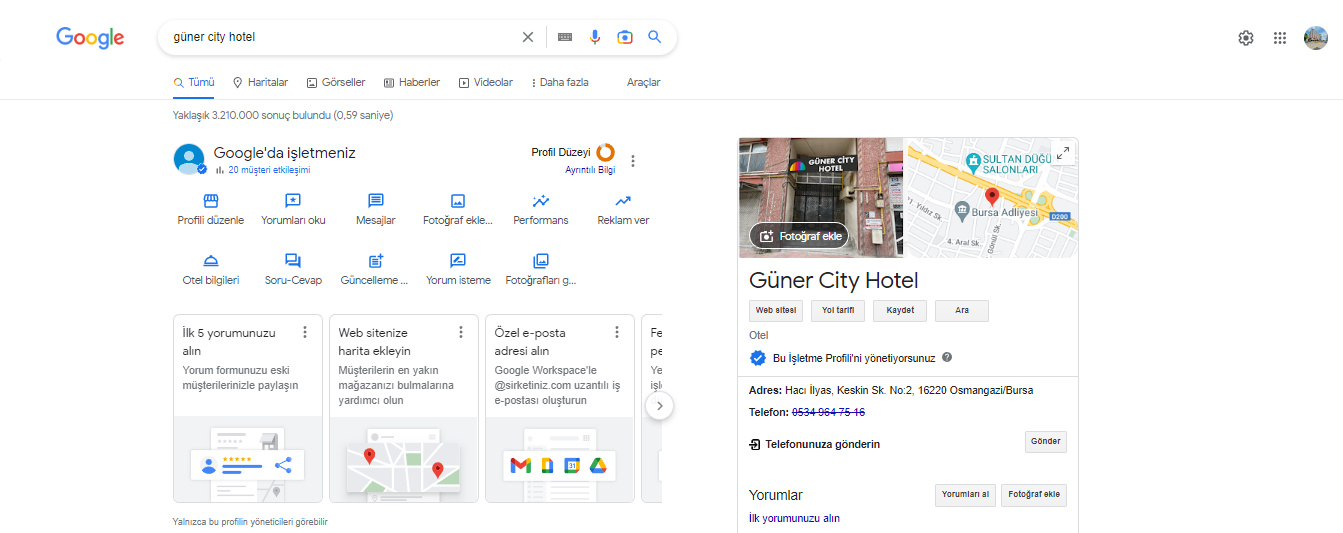Open the Soru-Cevap chat icon
The image size is (1343, 533).
(x=293, y=261)
